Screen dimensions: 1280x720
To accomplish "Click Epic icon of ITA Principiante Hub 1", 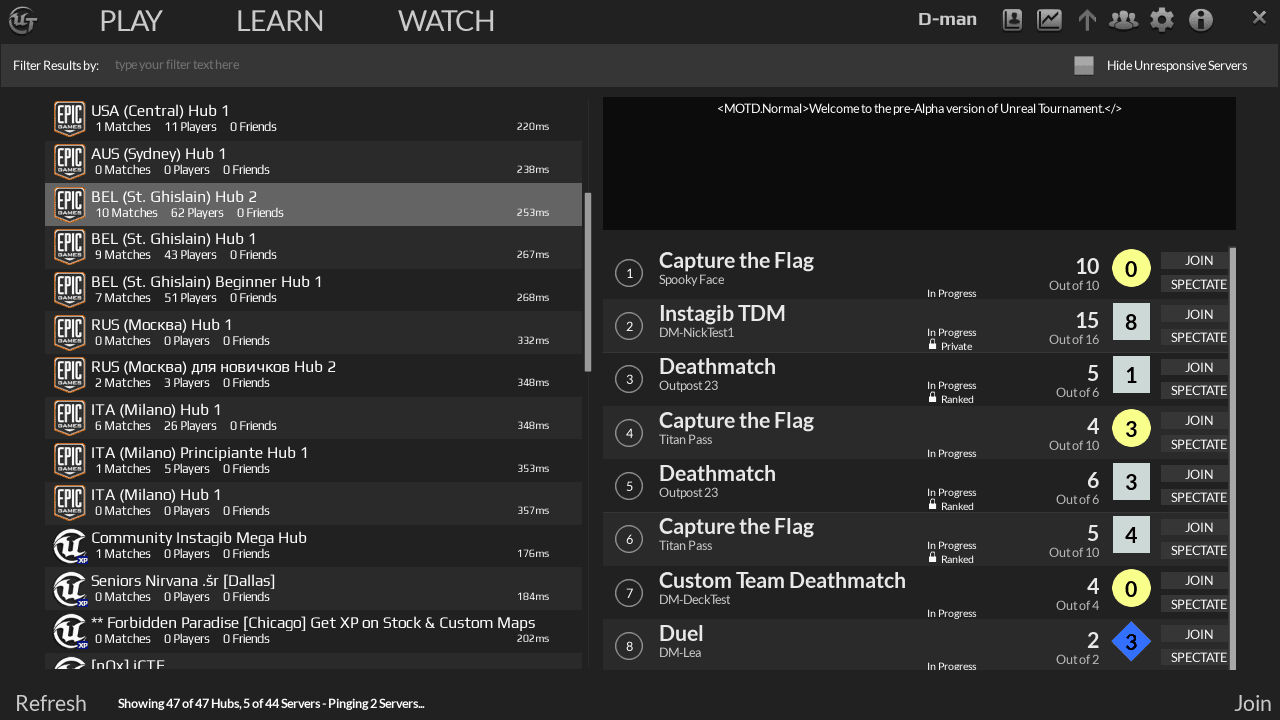I will pos(69,460).
